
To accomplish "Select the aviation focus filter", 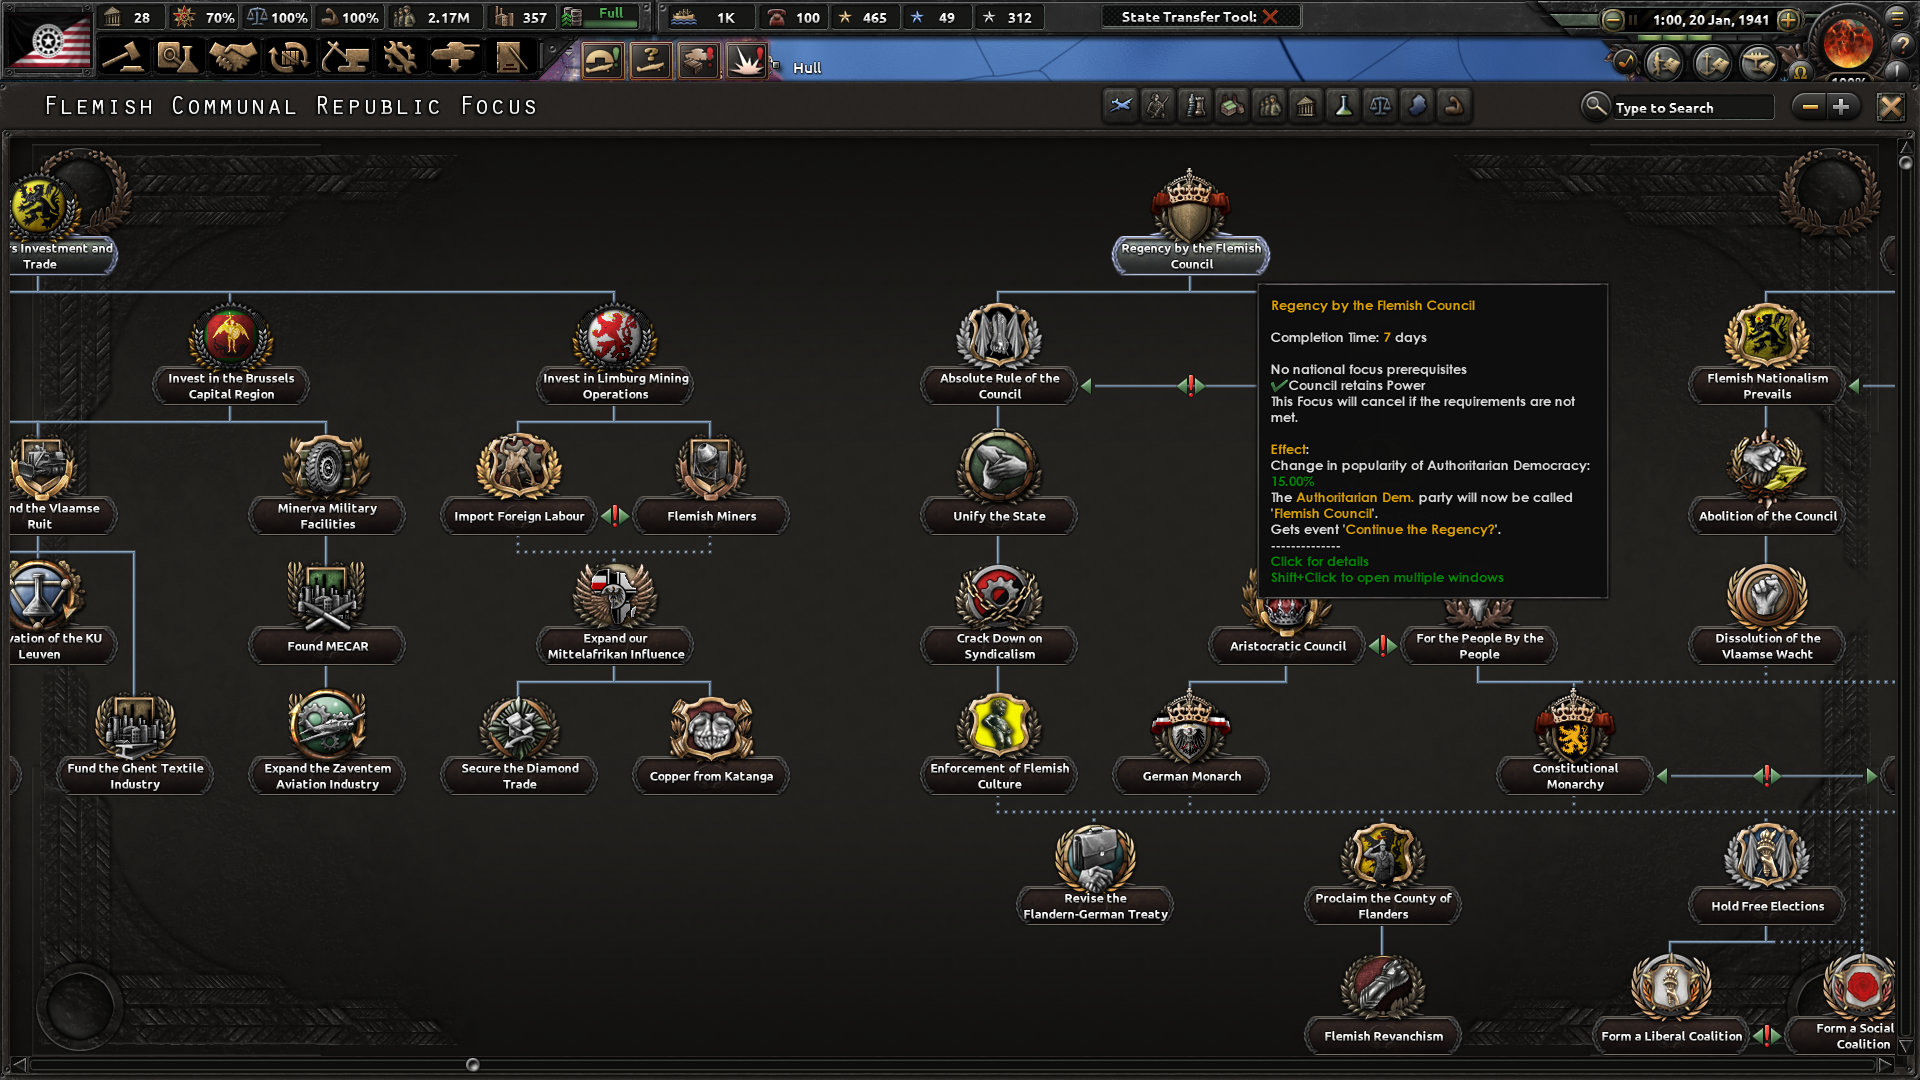I will (x=1120, y=105).
